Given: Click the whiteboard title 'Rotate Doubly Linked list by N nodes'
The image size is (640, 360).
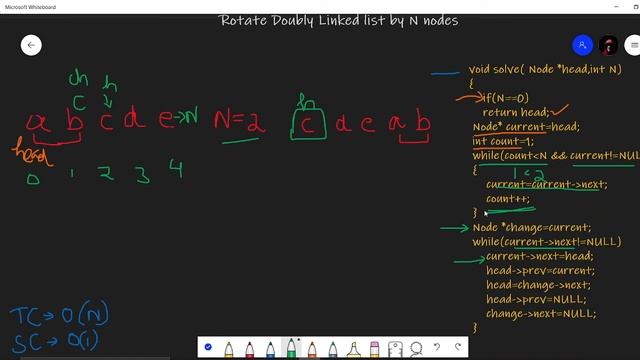Looking at the screenshot, I should 338,20.
